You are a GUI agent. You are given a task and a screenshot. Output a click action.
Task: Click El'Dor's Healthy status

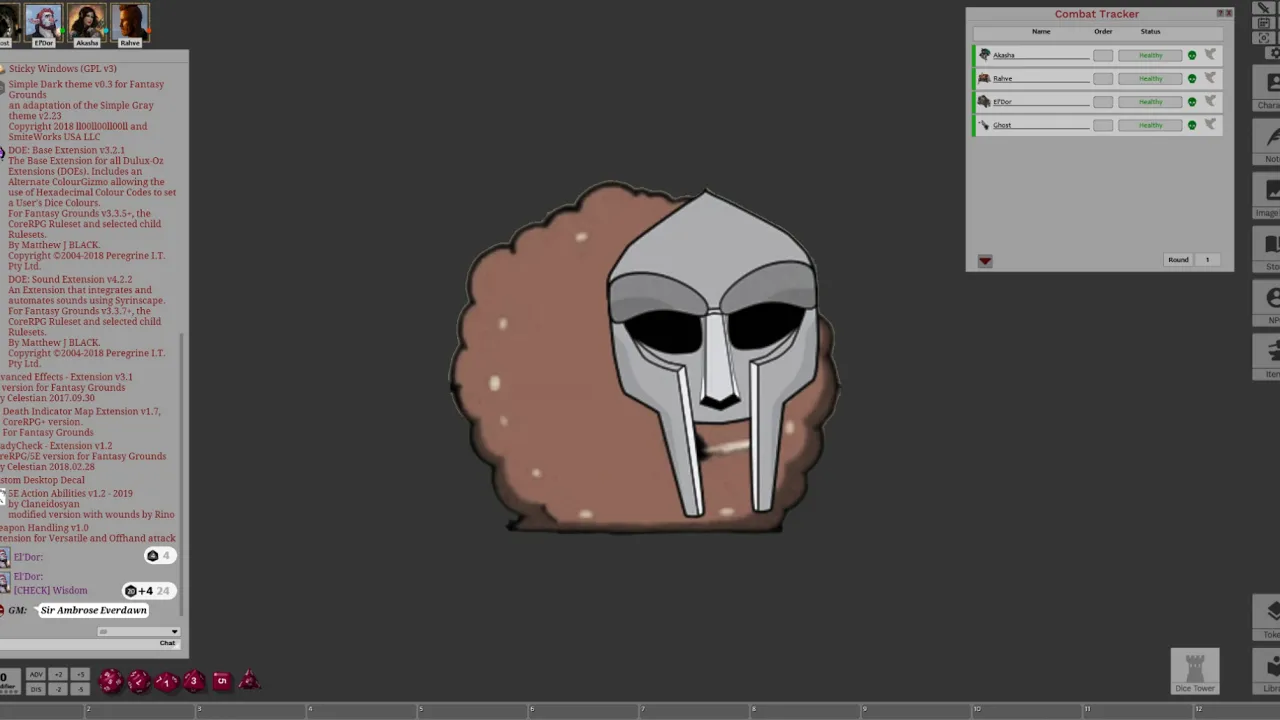tap(1150, 101)
